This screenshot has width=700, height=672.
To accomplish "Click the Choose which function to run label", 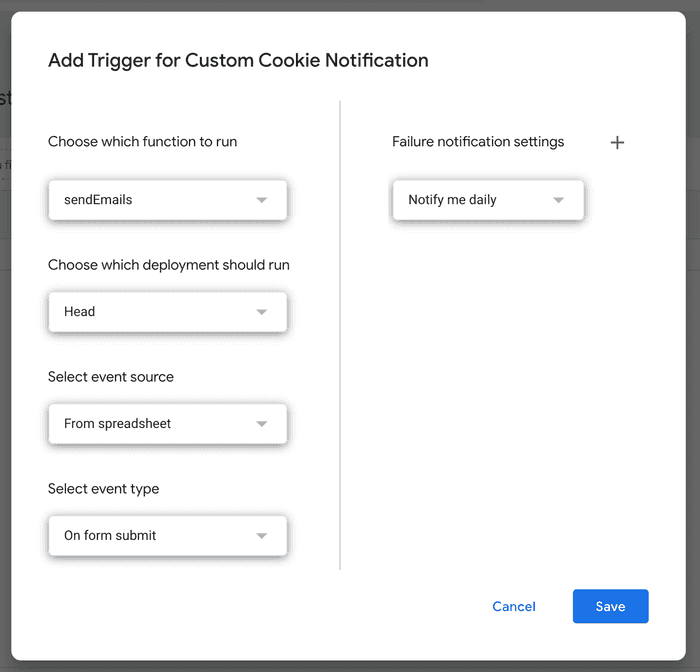I will tap(142, 142).
